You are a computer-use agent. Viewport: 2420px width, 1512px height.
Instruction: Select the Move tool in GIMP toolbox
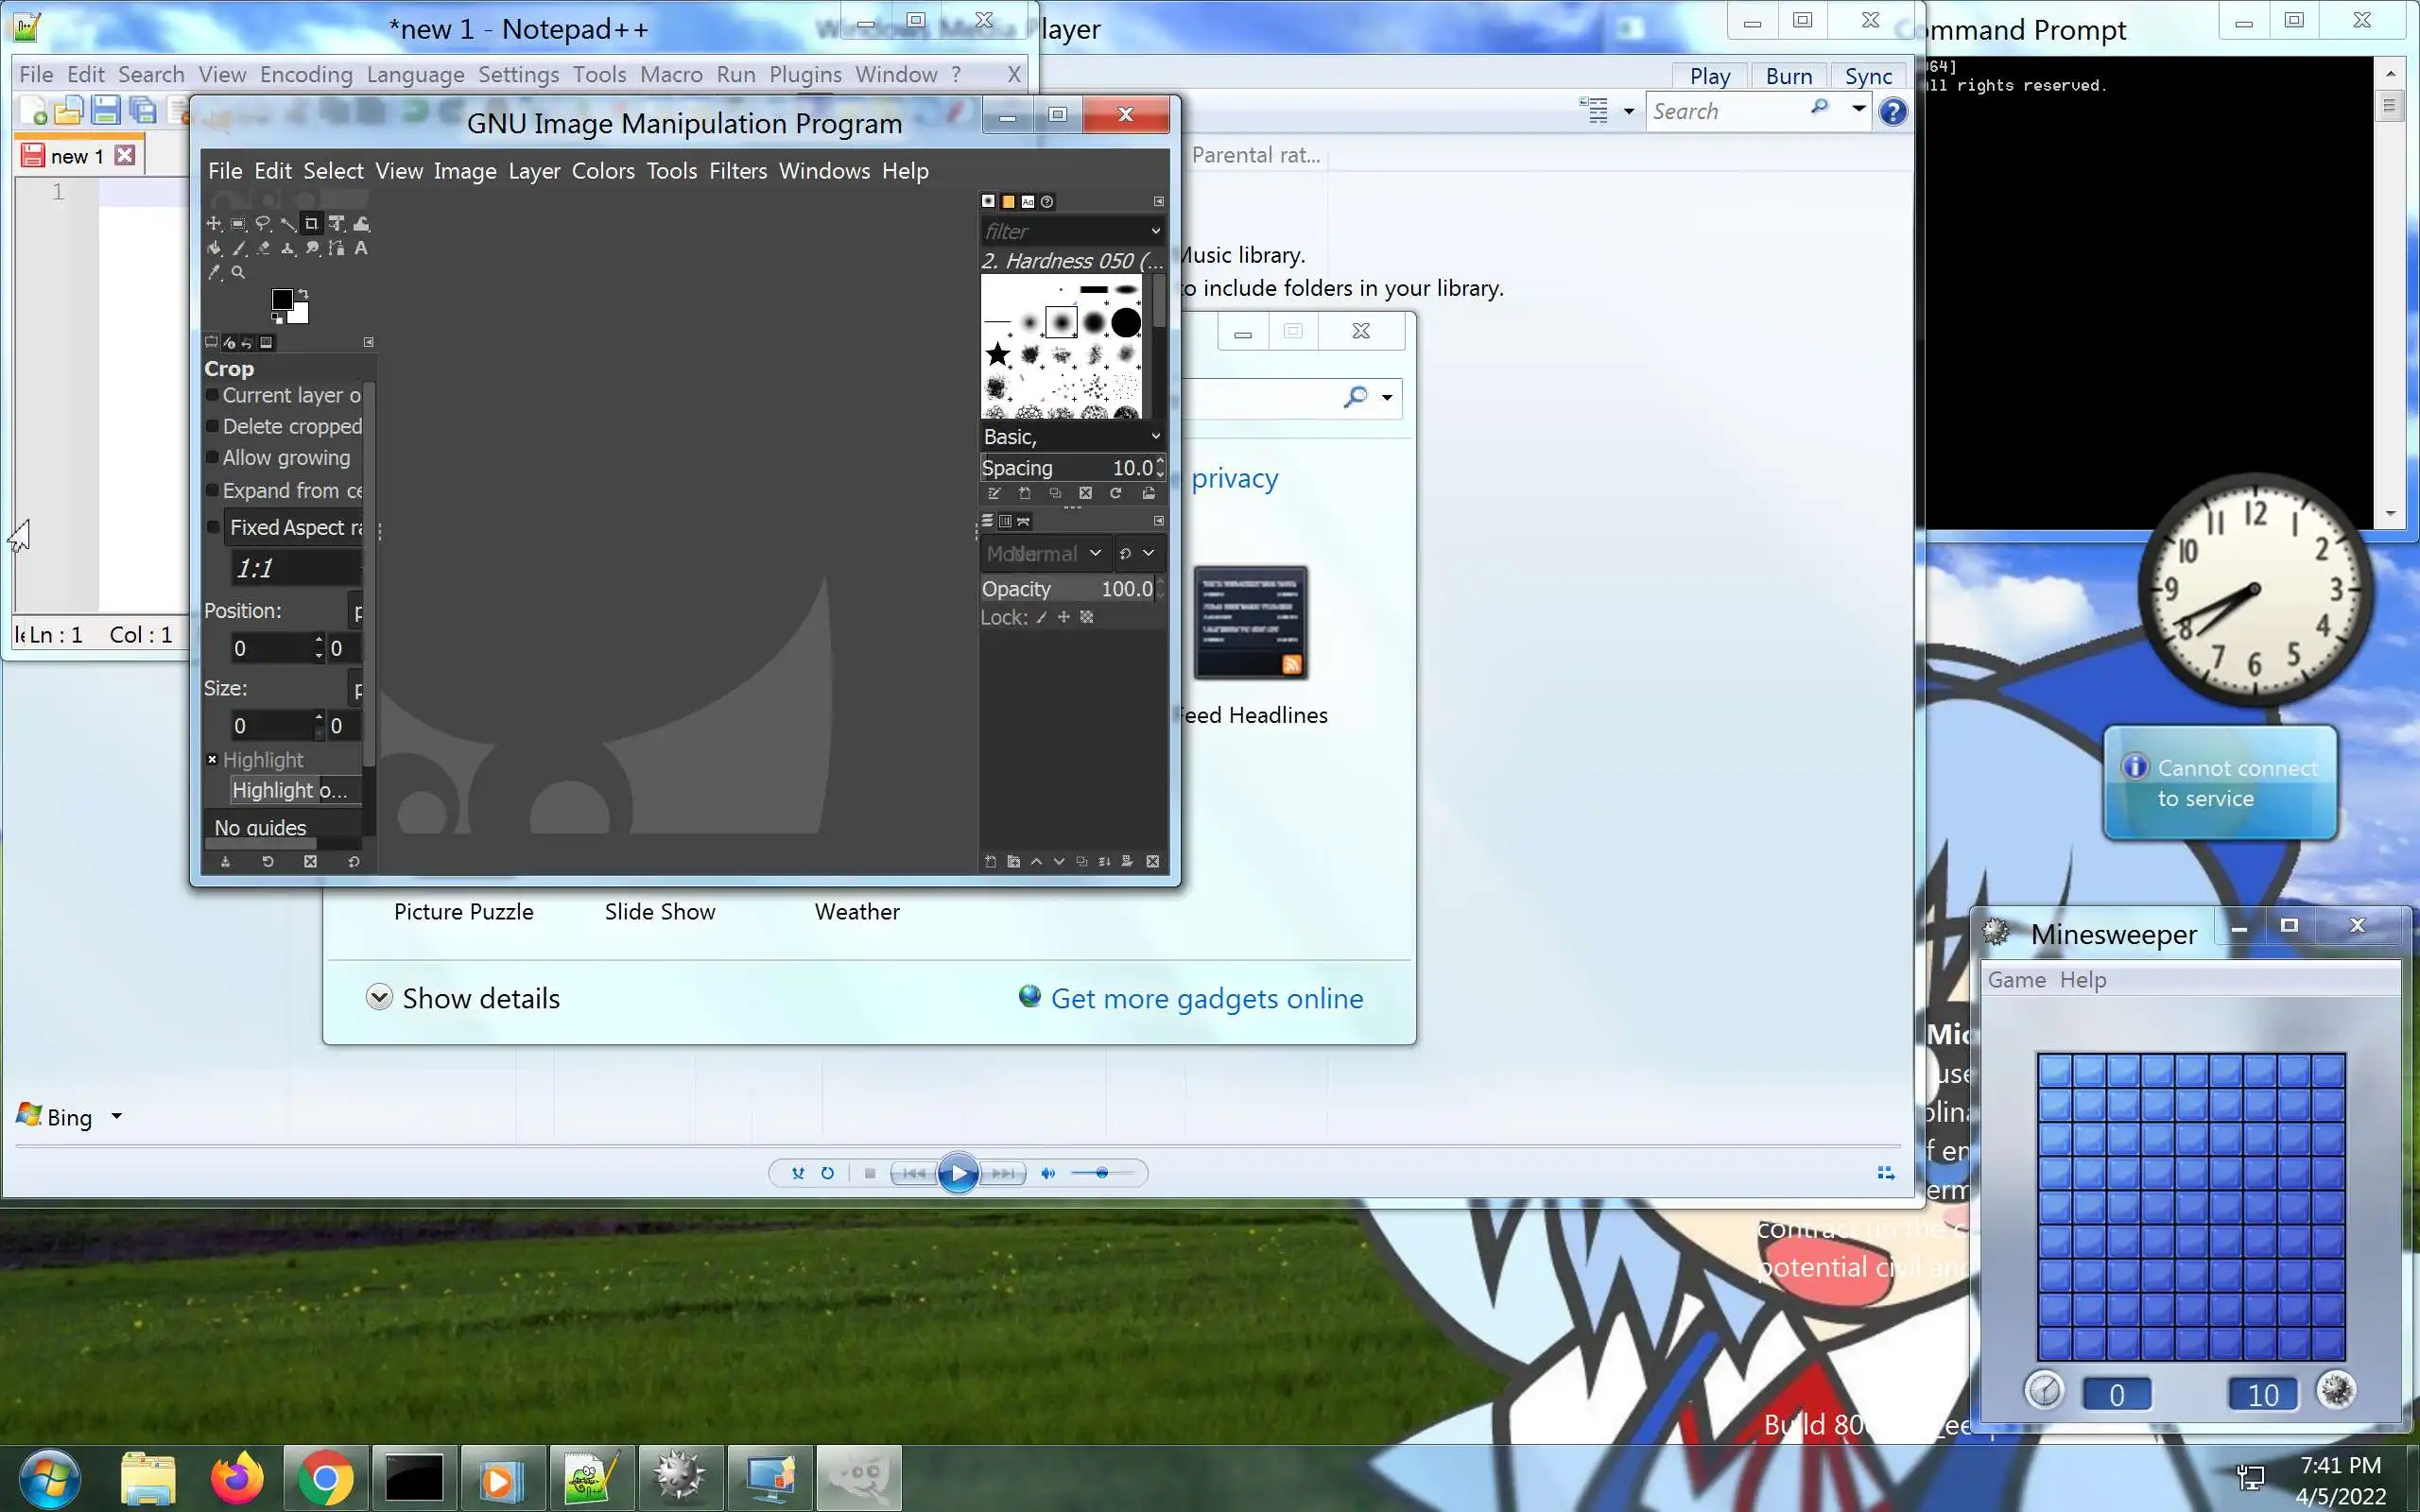point(214,224)
